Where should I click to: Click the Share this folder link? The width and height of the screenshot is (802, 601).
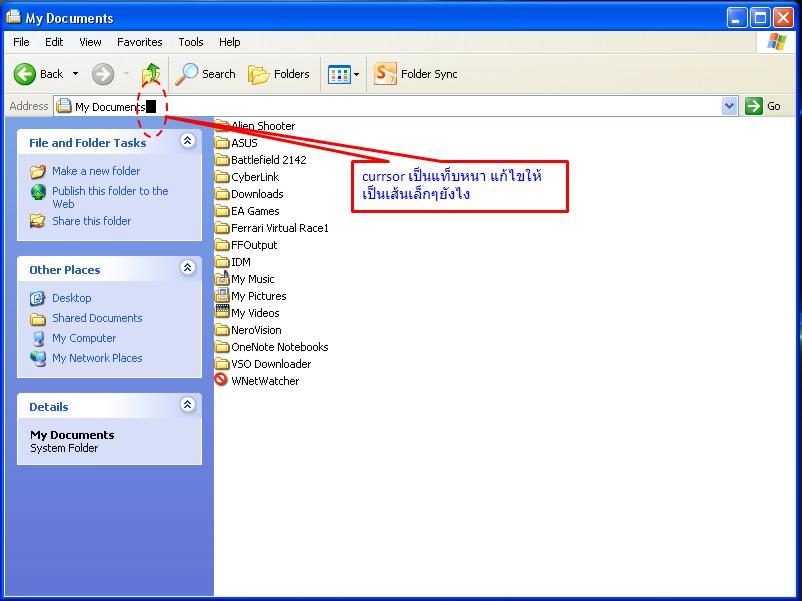(x=92, y=221)
